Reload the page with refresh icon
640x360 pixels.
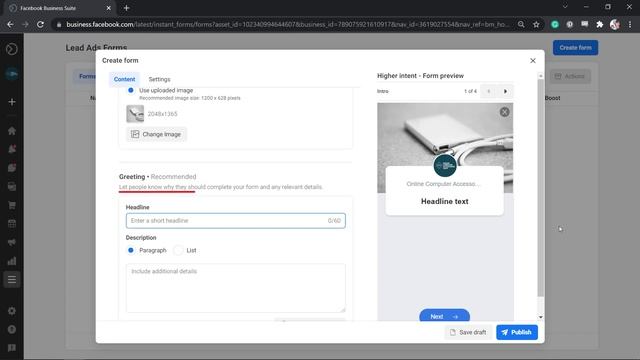pos(40,24)
